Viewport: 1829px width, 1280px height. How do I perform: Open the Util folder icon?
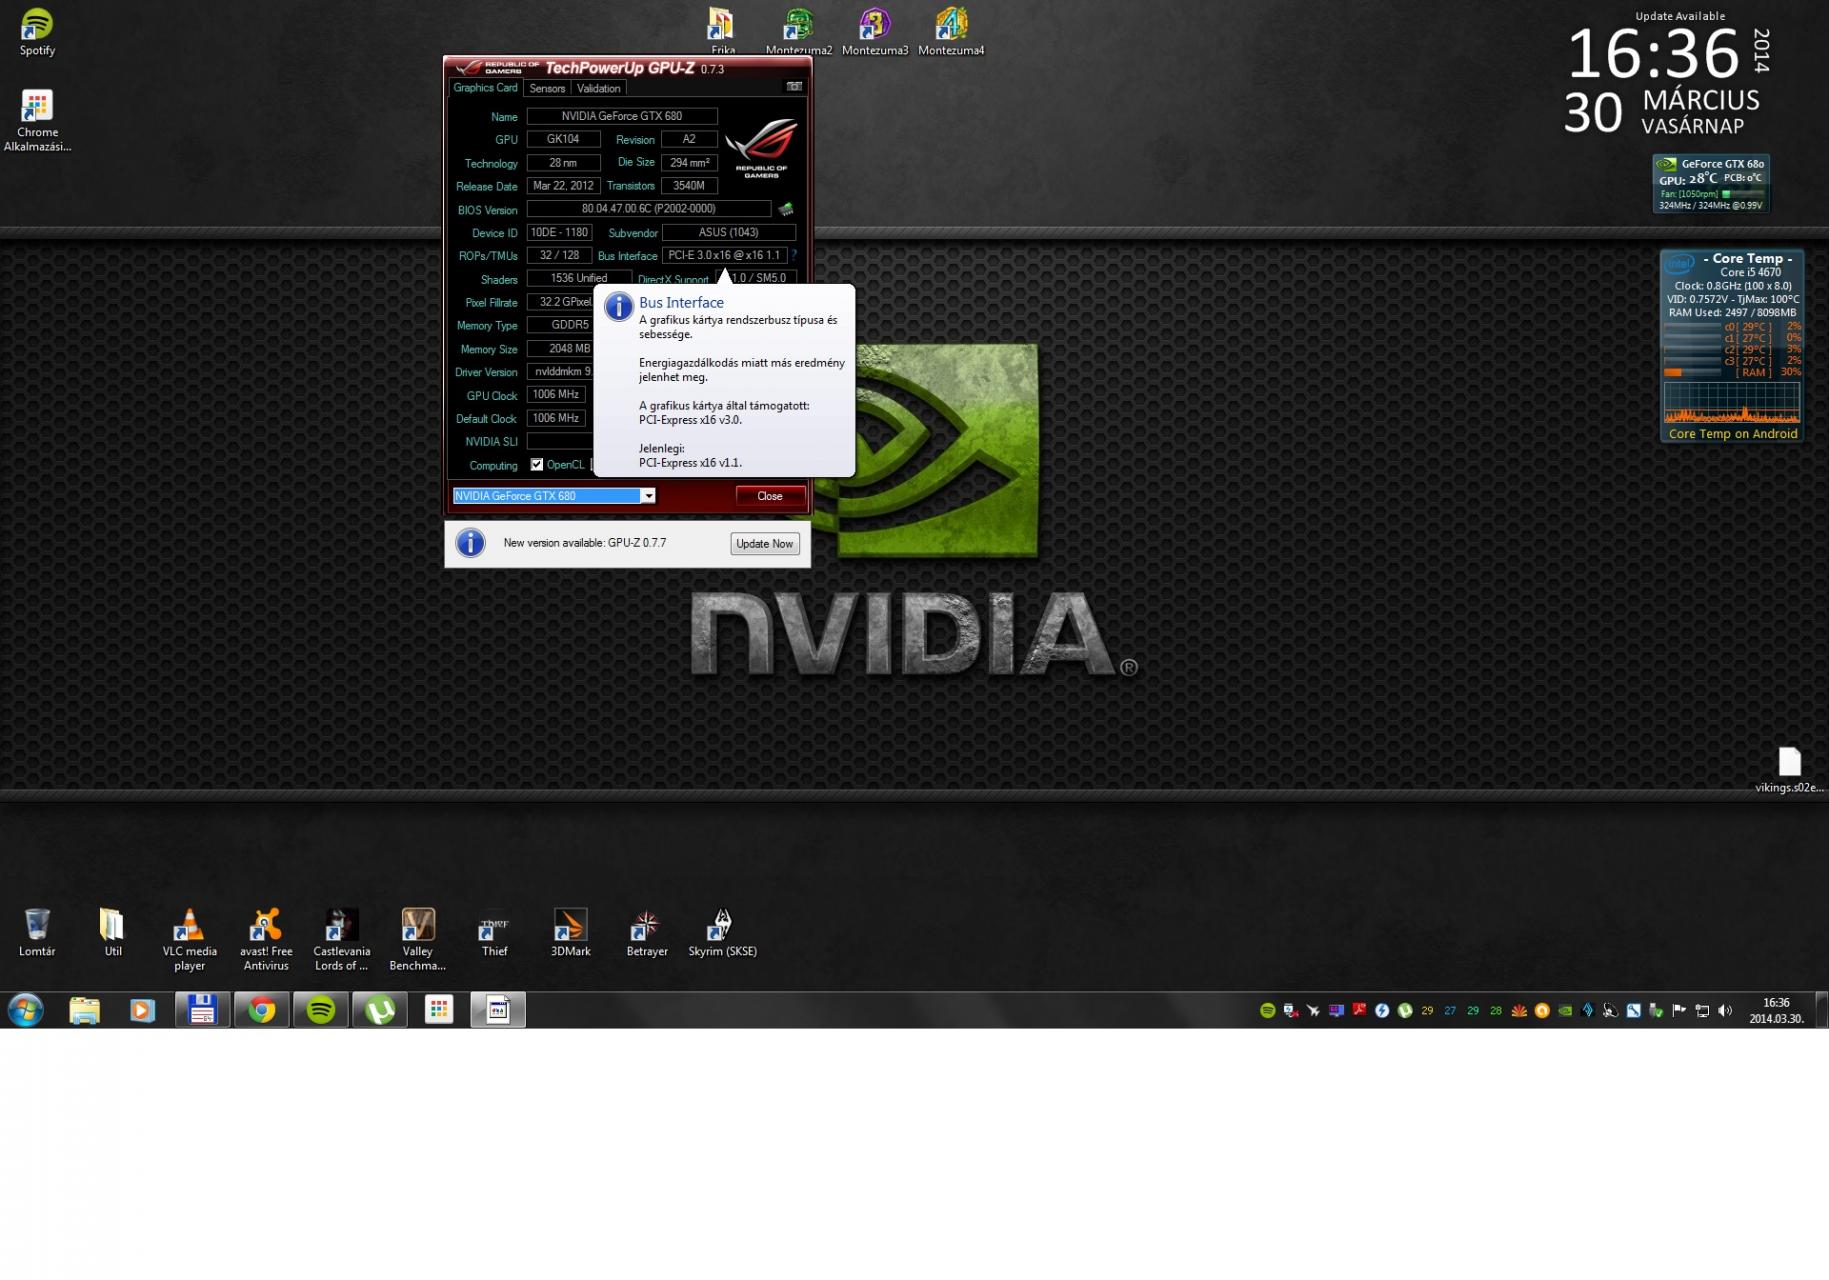[x=112, y=932]
